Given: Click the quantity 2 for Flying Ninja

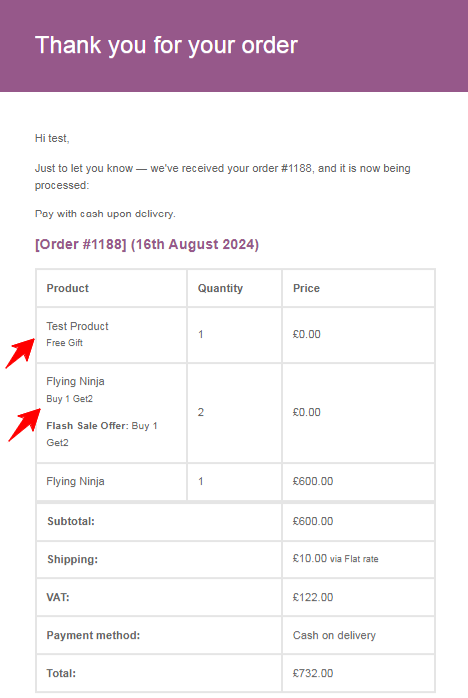Looking at the screenshot, I should tap(201, 412).
